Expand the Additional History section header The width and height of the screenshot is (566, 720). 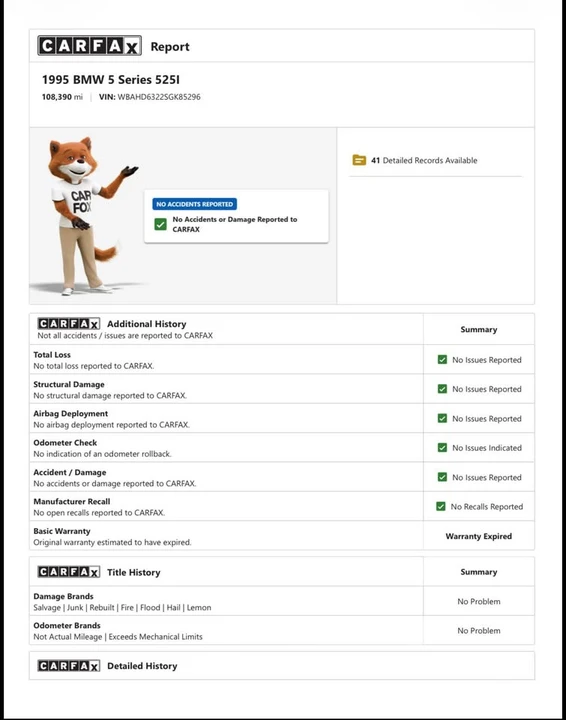(x=226, y=329)
